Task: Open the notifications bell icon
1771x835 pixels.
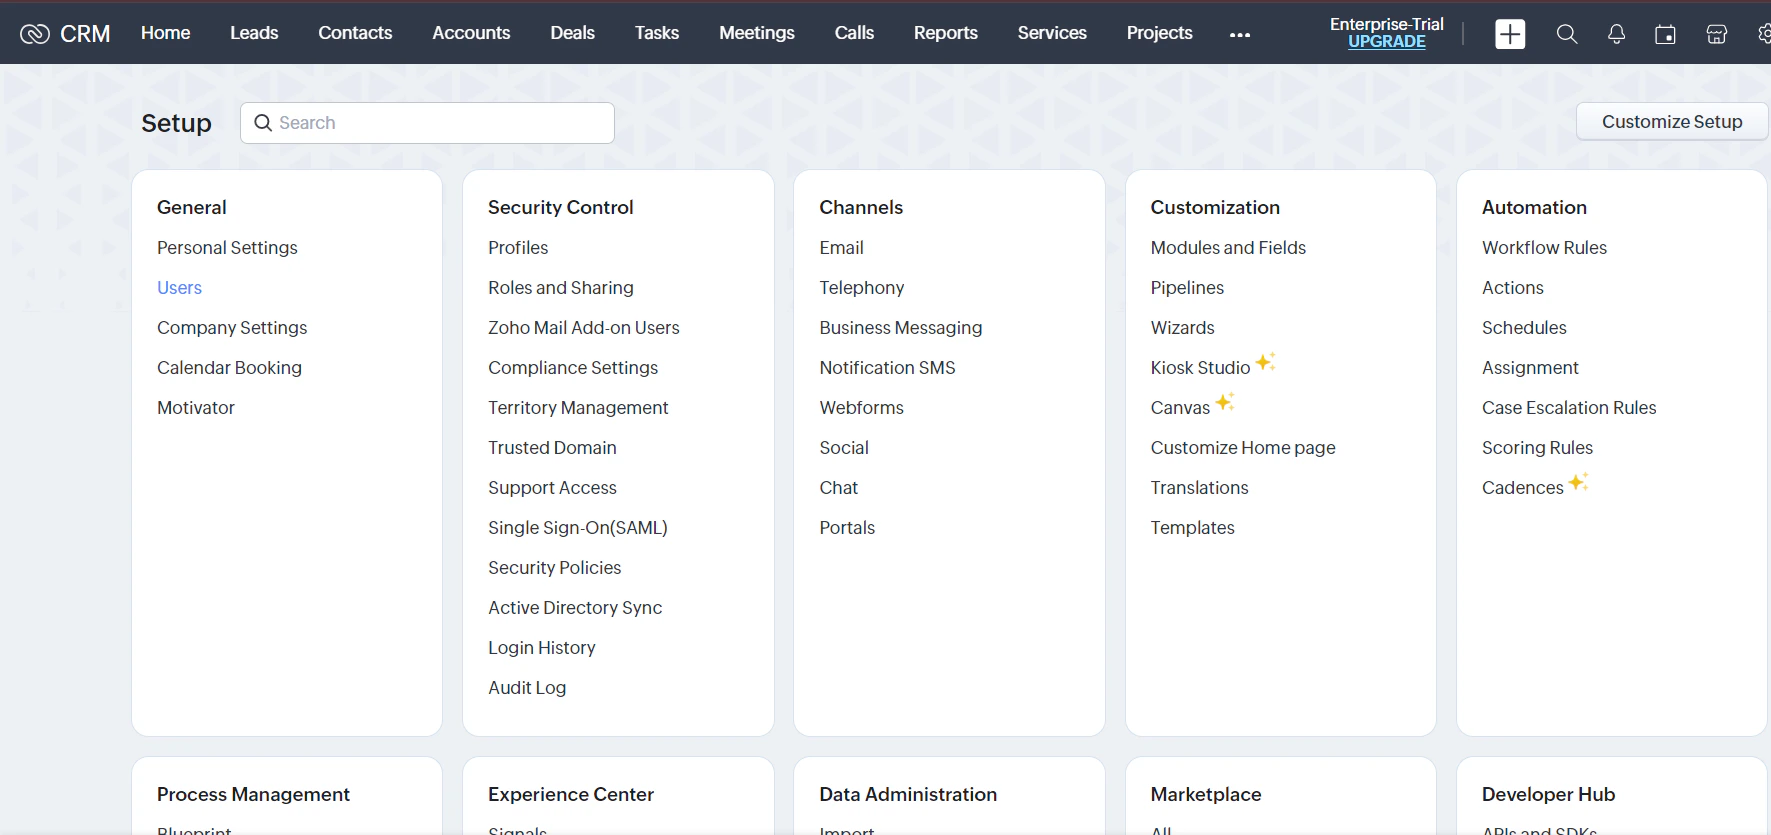Action: [1616, 34]
